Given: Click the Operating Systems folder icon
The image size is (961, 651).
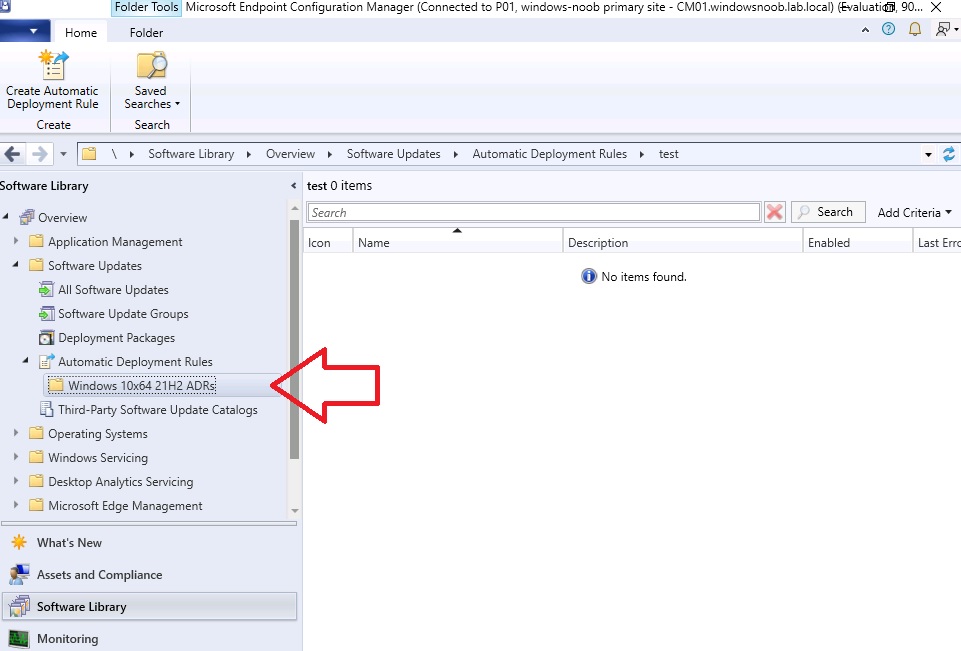Looking at the screenshot, I should pos(37,433).
